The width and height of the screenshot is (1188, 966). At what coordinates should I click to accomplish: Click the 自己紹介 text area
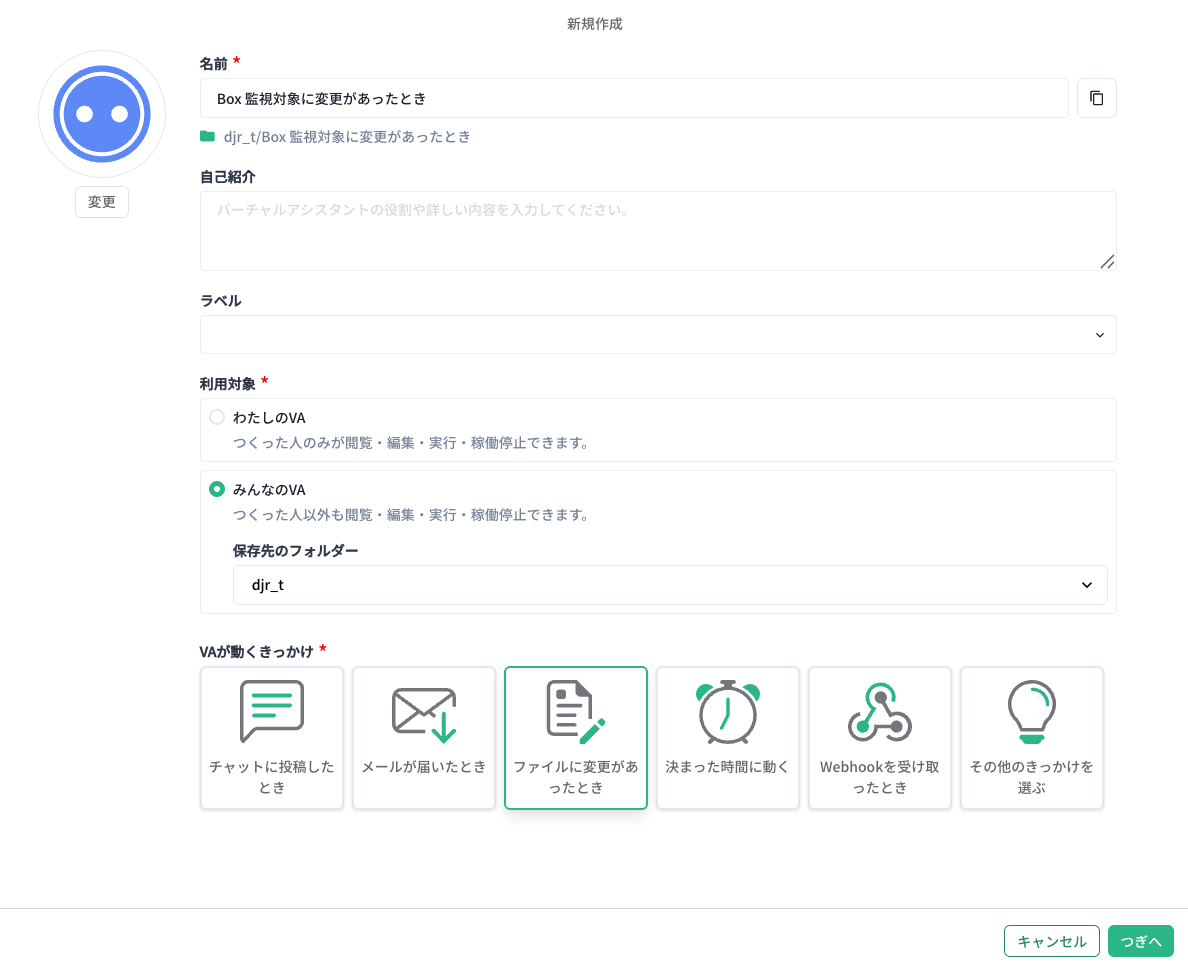(657, 231)
